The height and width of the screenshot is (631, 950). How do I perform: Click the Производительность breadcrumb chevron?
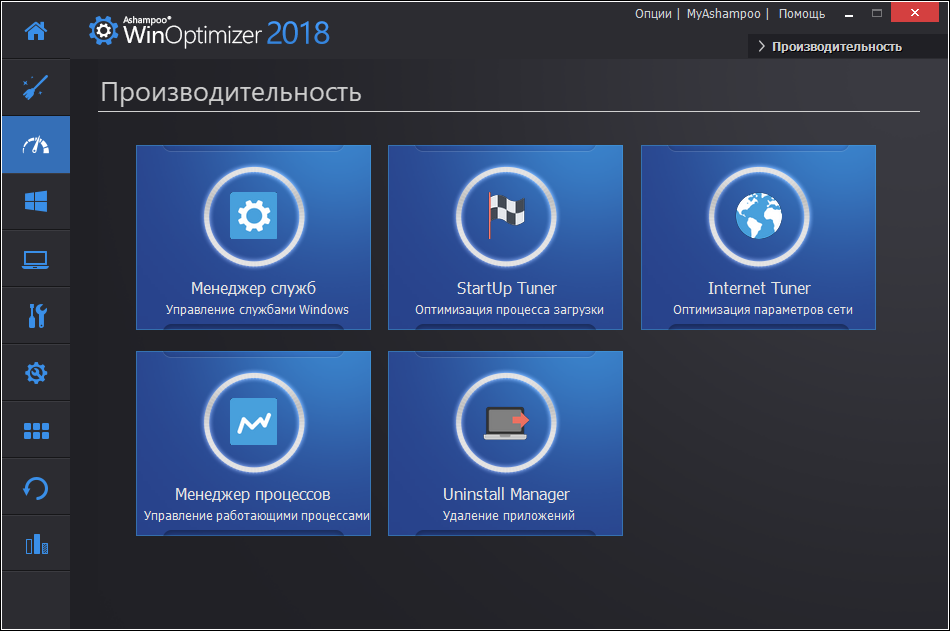click(762, 46)
